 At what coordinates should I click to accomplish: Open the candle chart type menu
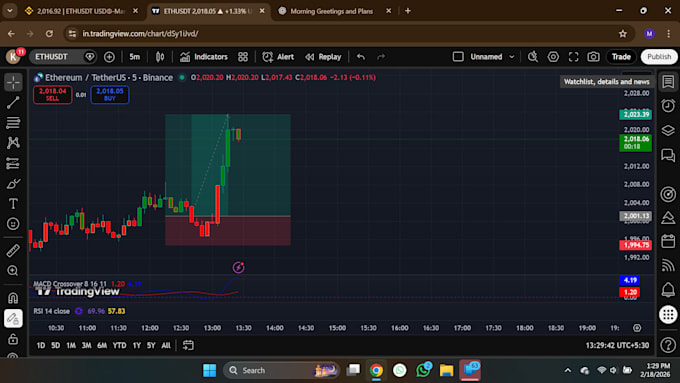(160, 57)
